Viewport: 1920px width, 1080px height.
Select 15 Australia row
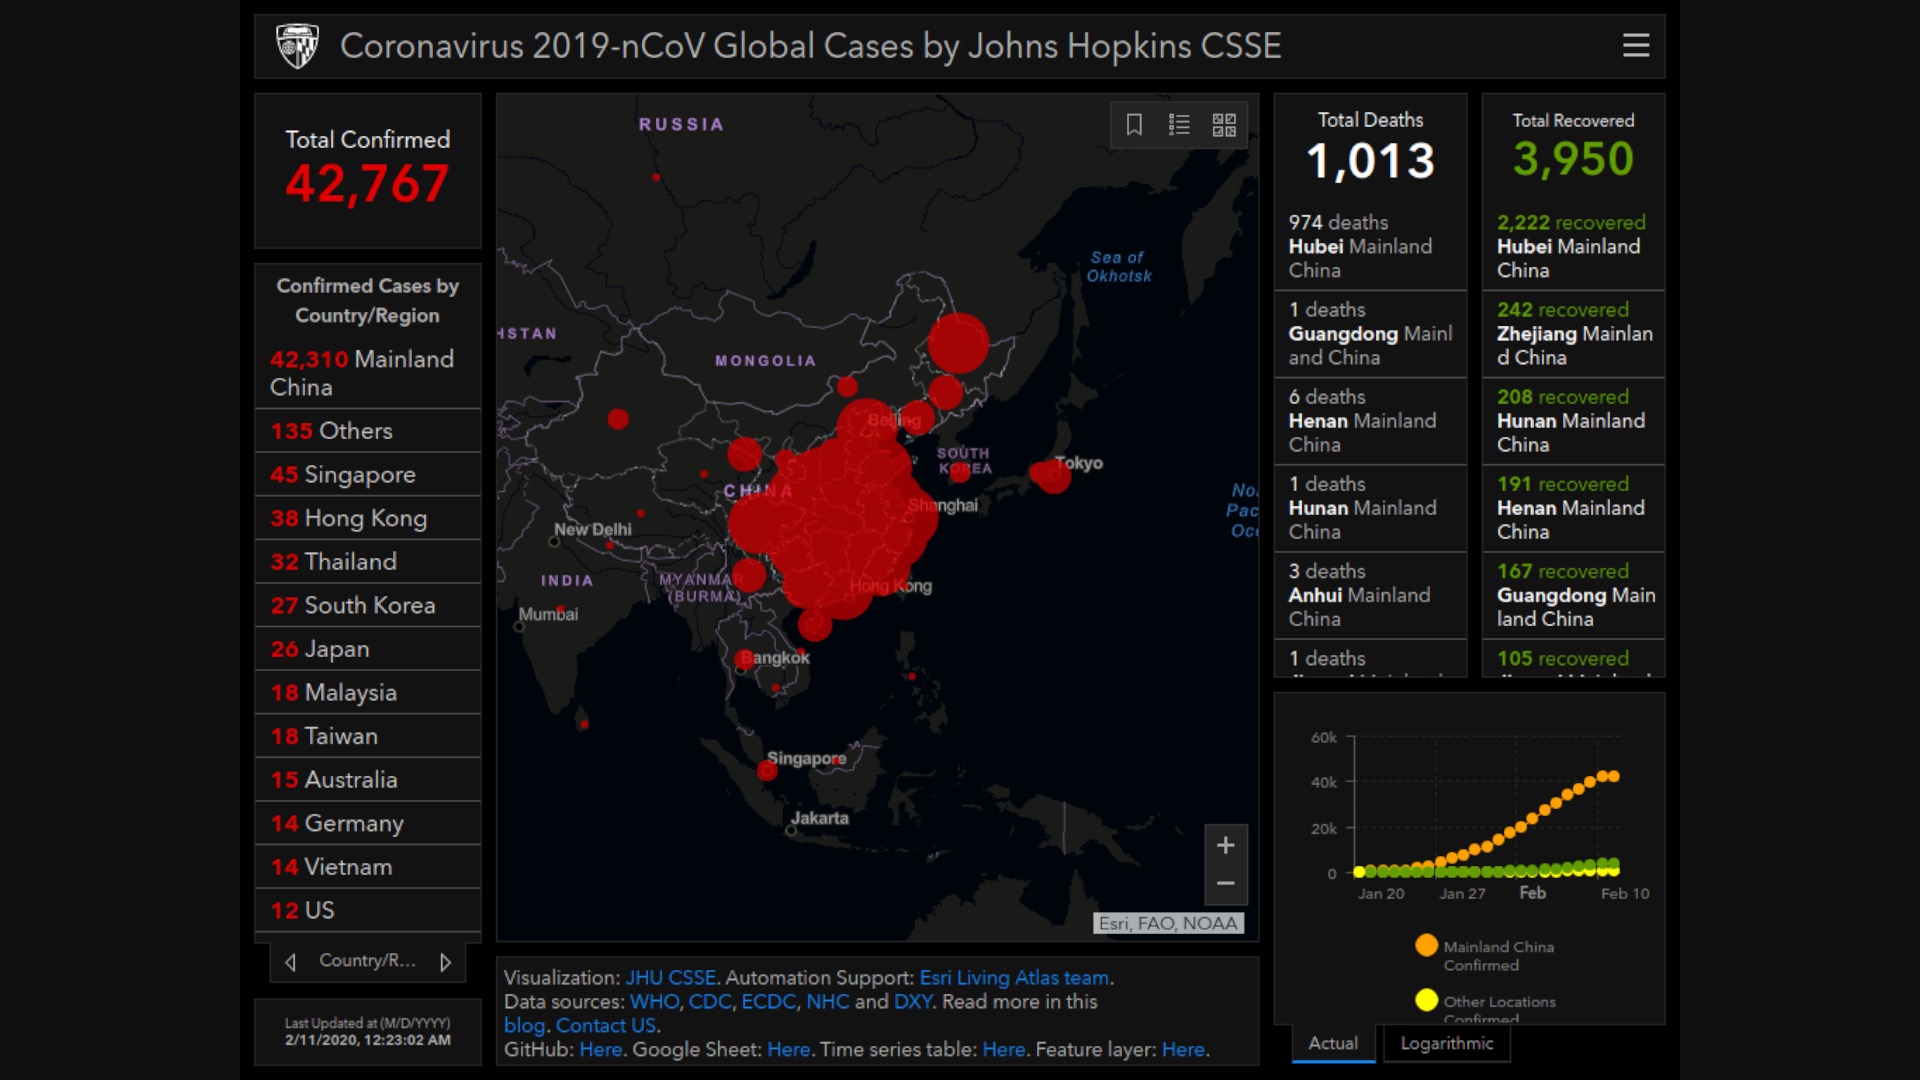[x=368, y=779]
